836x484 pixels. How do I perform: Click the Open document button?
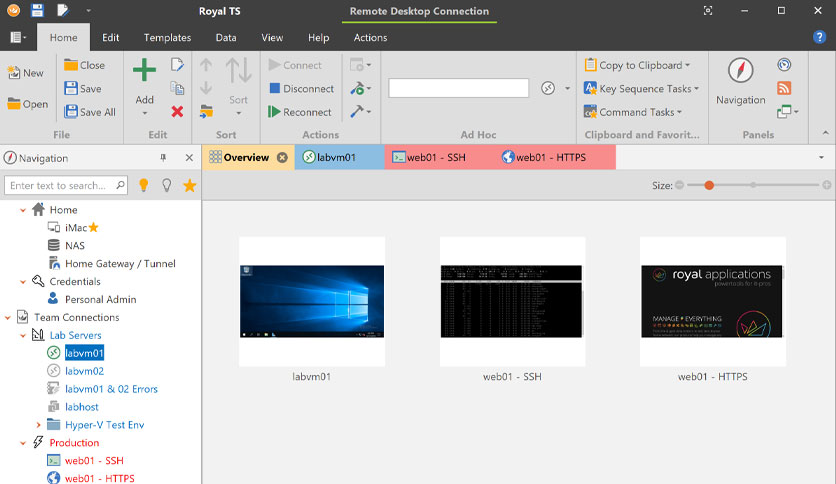[27, 104]
